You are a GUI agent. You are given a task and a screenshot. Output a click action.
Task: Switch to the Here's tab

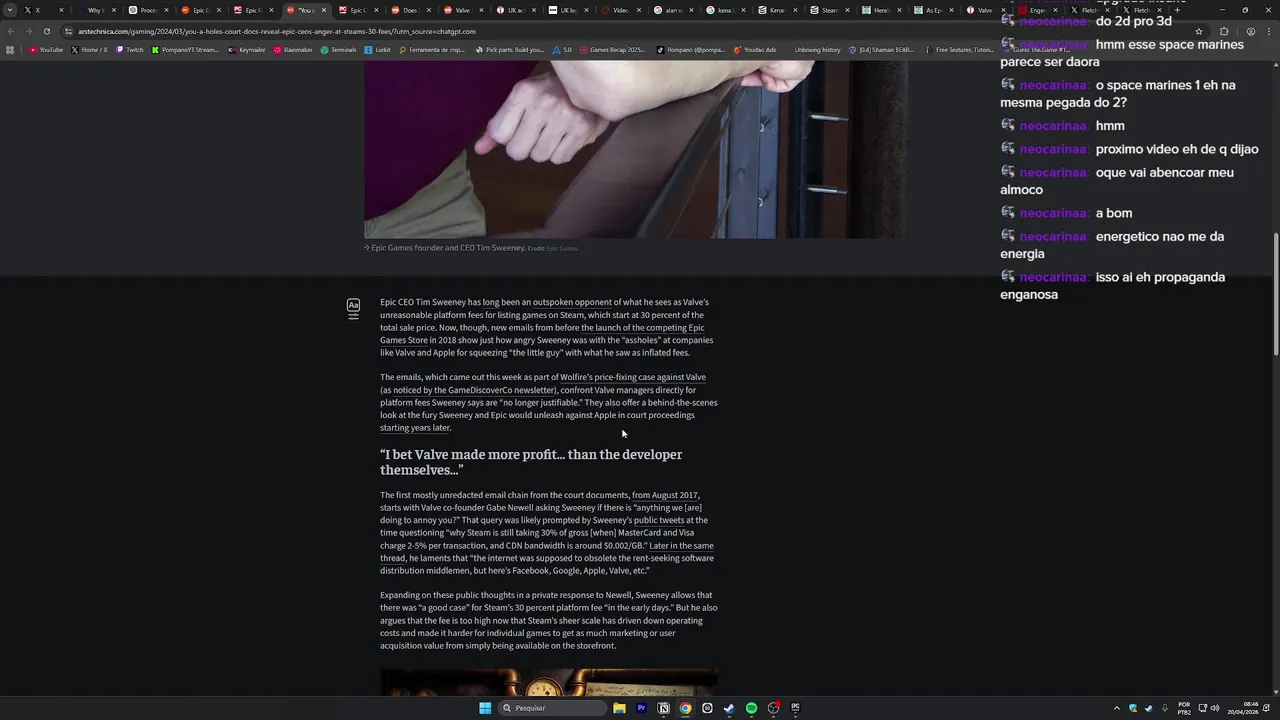tap(880, 10)
